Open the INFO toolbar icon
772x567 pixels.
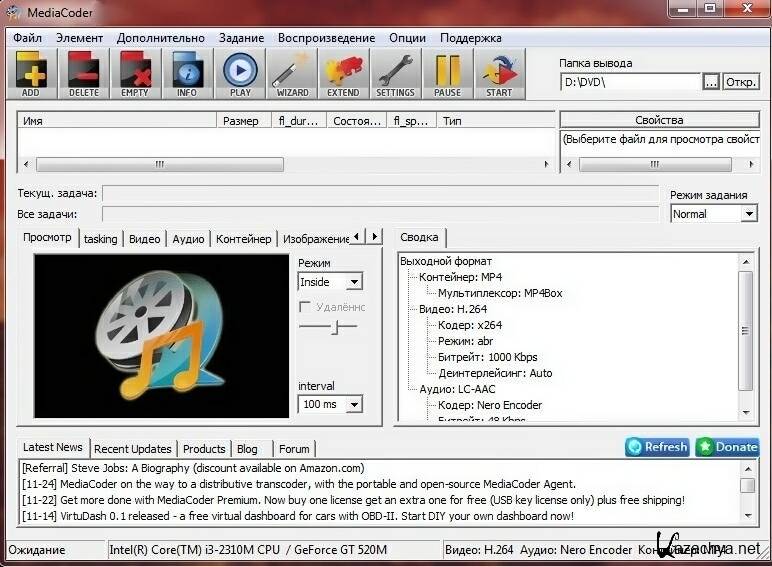[187, 74]
